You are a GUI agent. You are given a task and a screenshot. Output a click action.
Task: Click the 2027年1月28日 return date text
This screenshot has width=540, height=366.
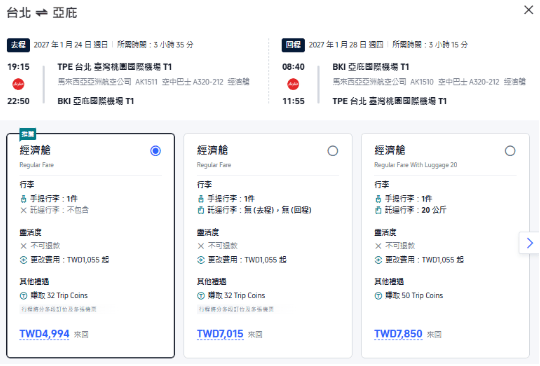[x=346, y=45]
